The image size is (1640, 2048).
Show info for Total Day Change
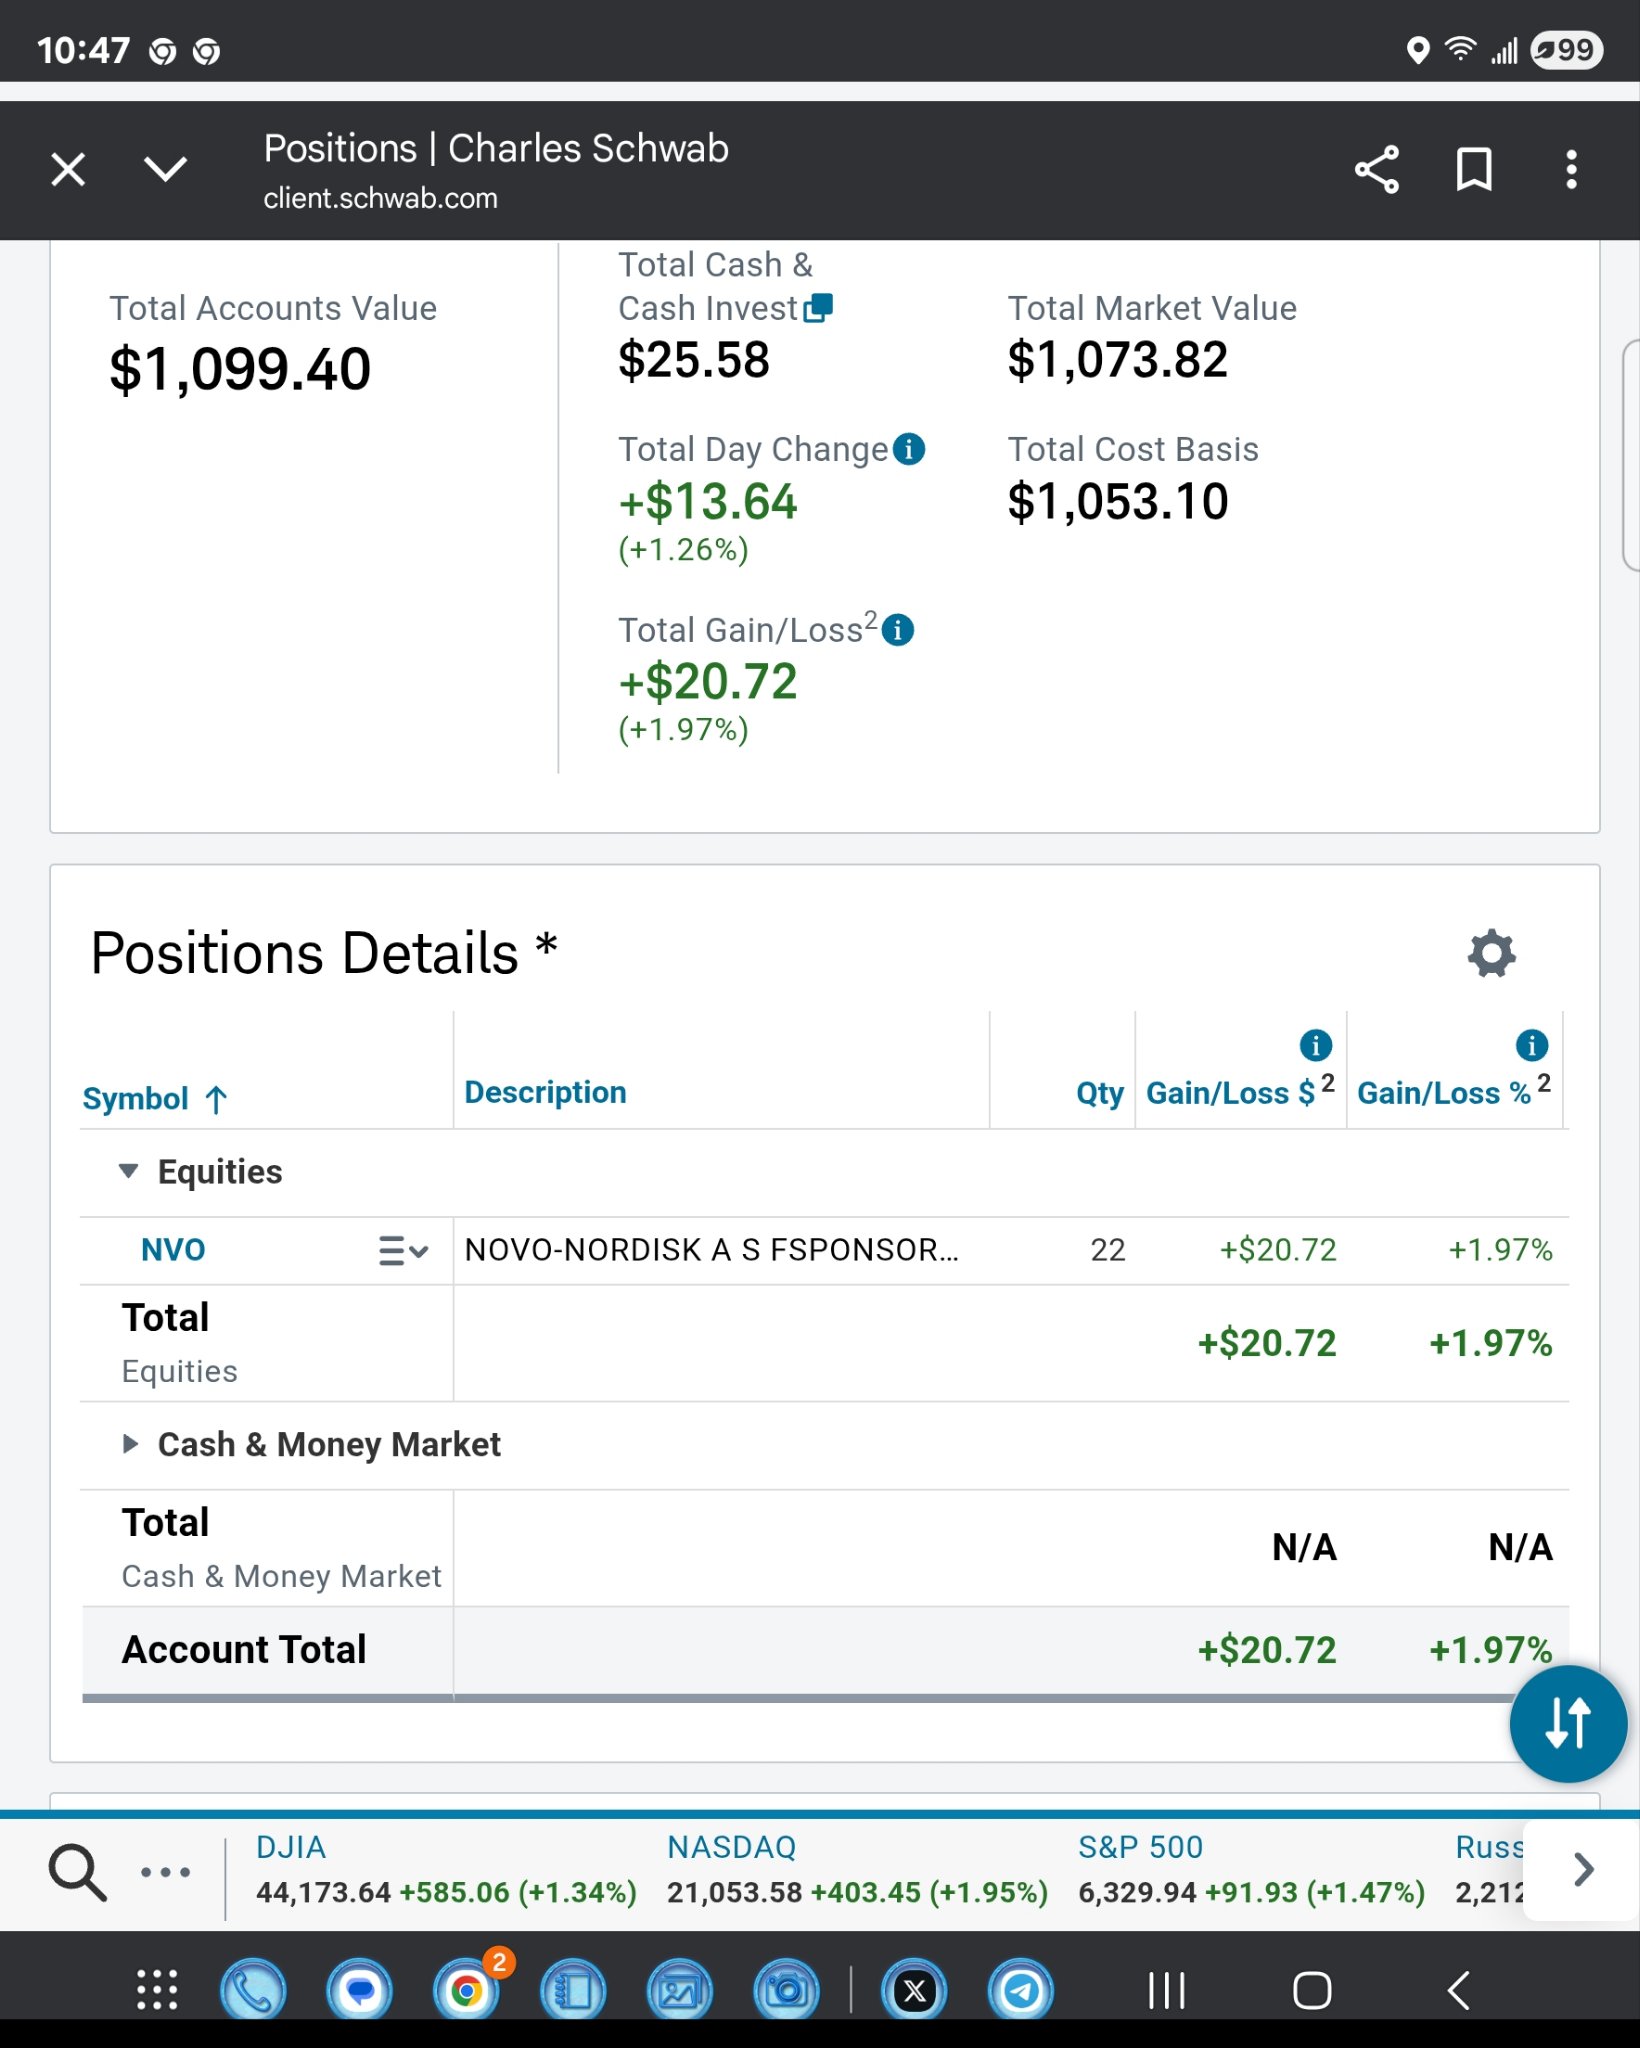pyautogui.click(x=909, y=449)
